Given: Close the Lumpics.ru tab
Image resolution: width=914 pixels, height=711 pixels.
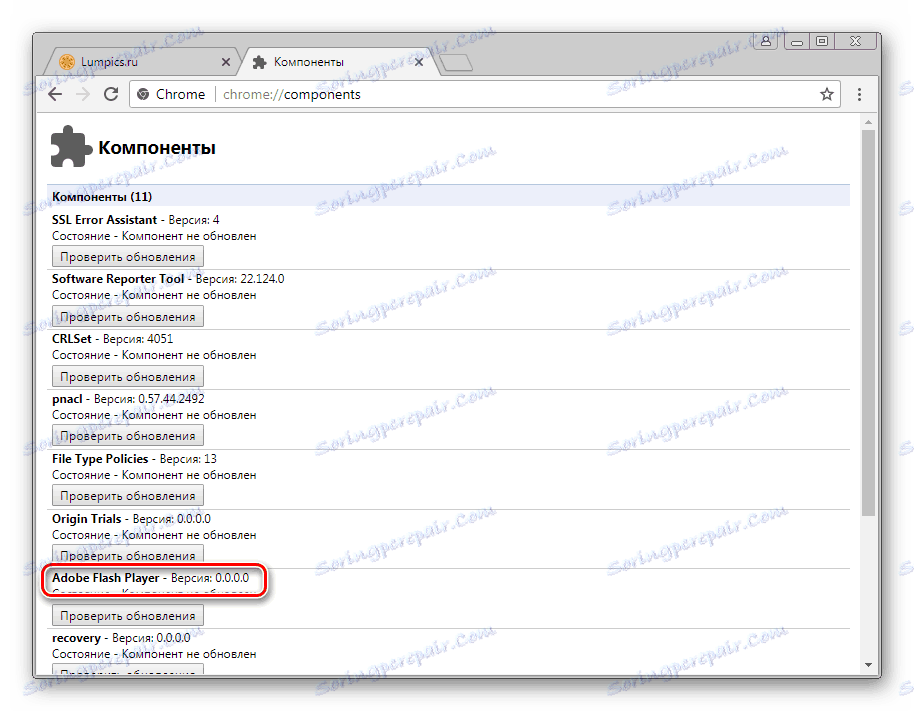Looking at the screenshot, I should click(x=226, y=62).
